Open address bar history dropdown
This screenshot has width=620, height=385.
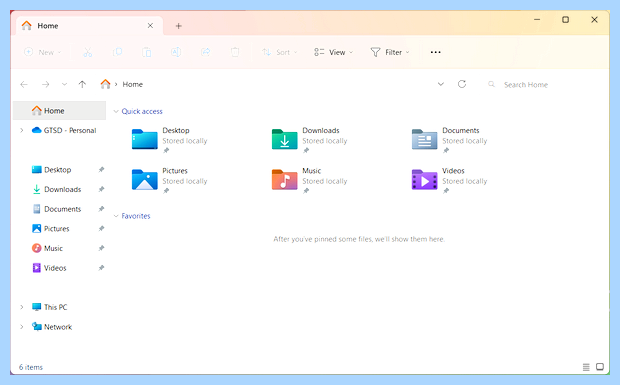click(440, 84)
